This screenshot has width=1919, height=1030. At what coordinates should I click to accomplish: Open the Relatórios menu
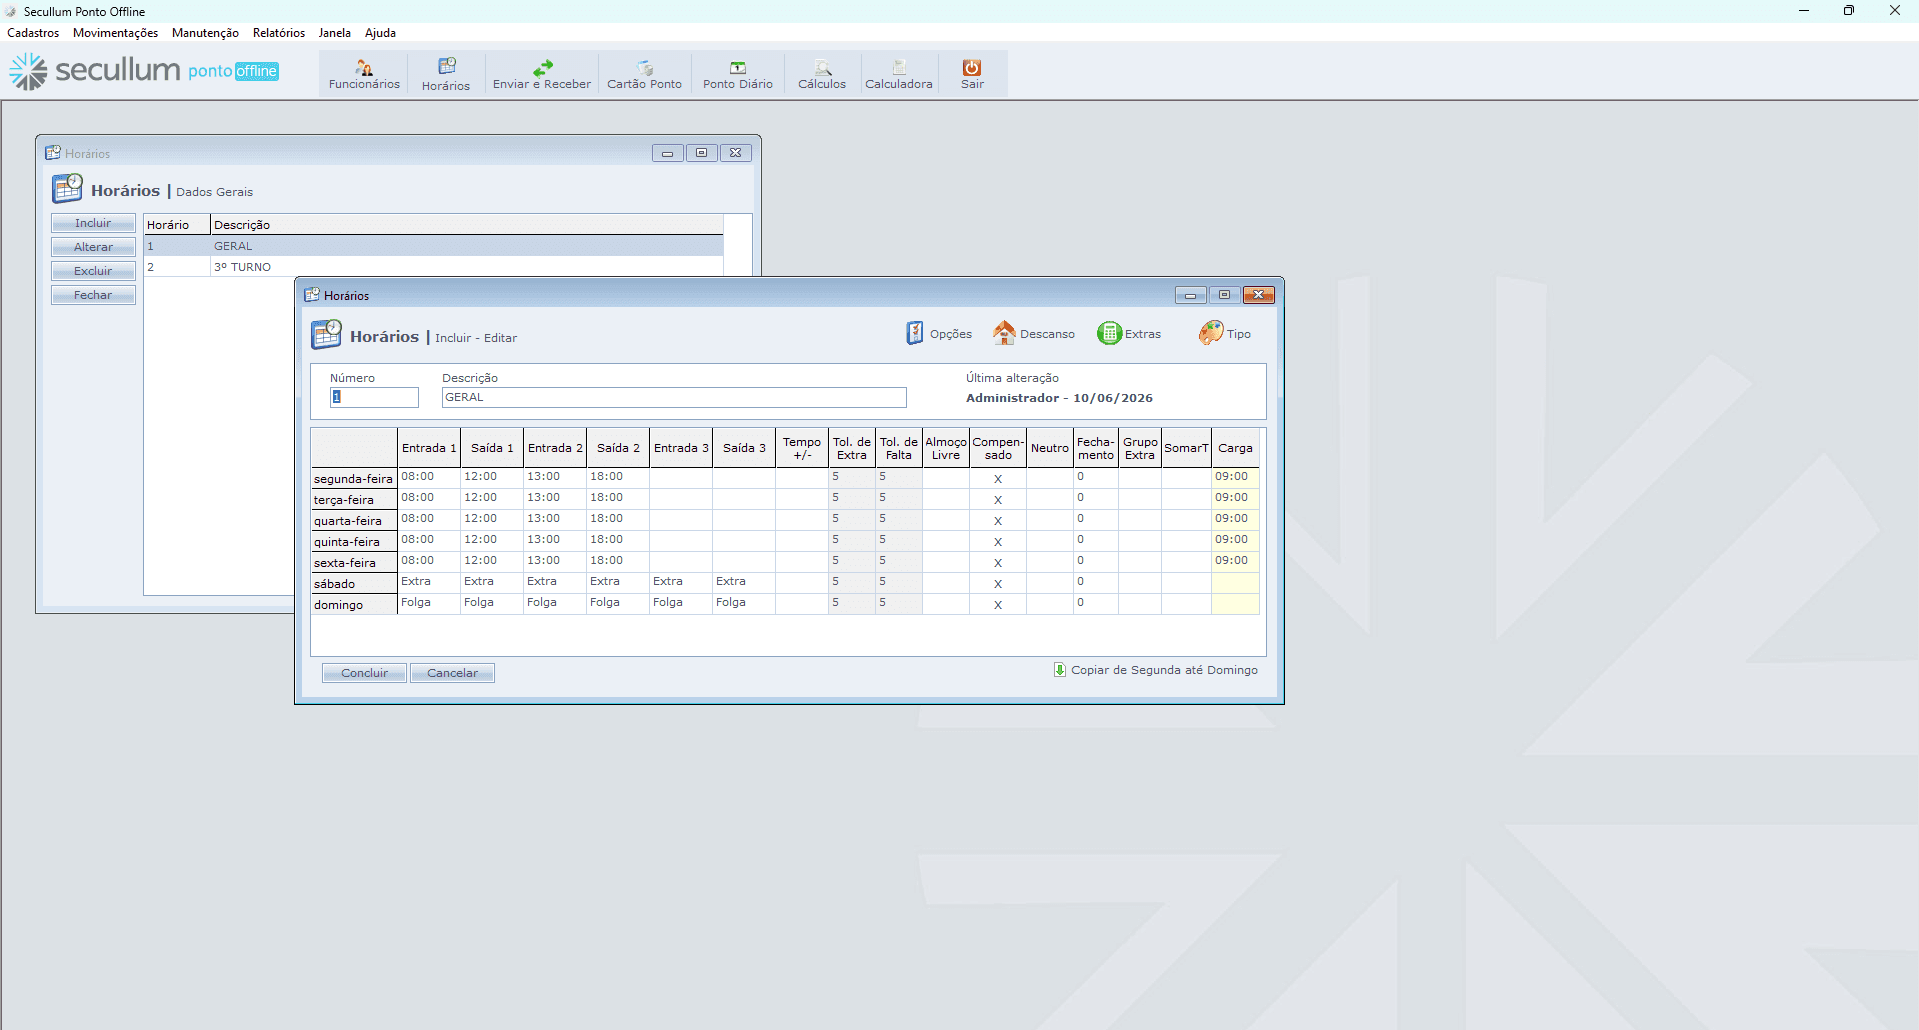(x=279, y=33)
